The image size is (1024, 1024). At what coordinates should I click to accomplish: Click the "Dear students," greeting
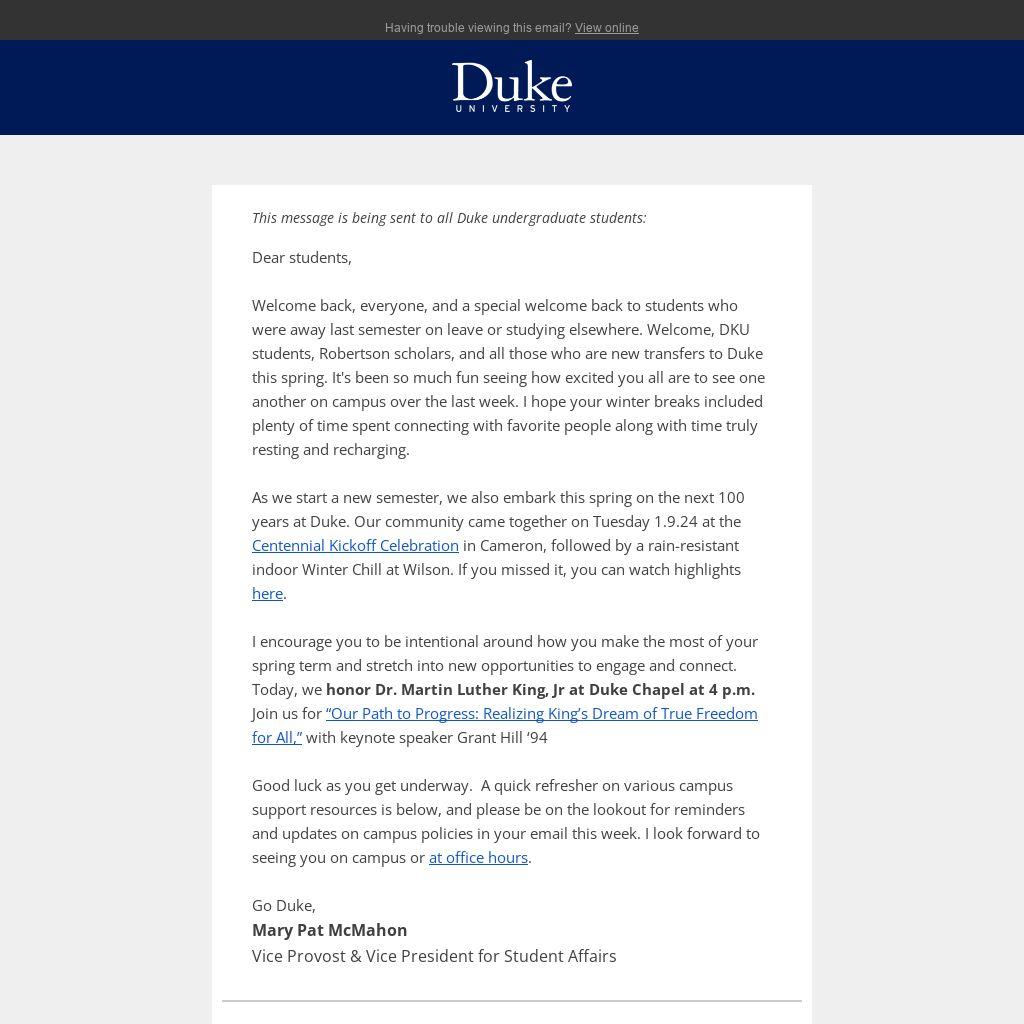302,257
